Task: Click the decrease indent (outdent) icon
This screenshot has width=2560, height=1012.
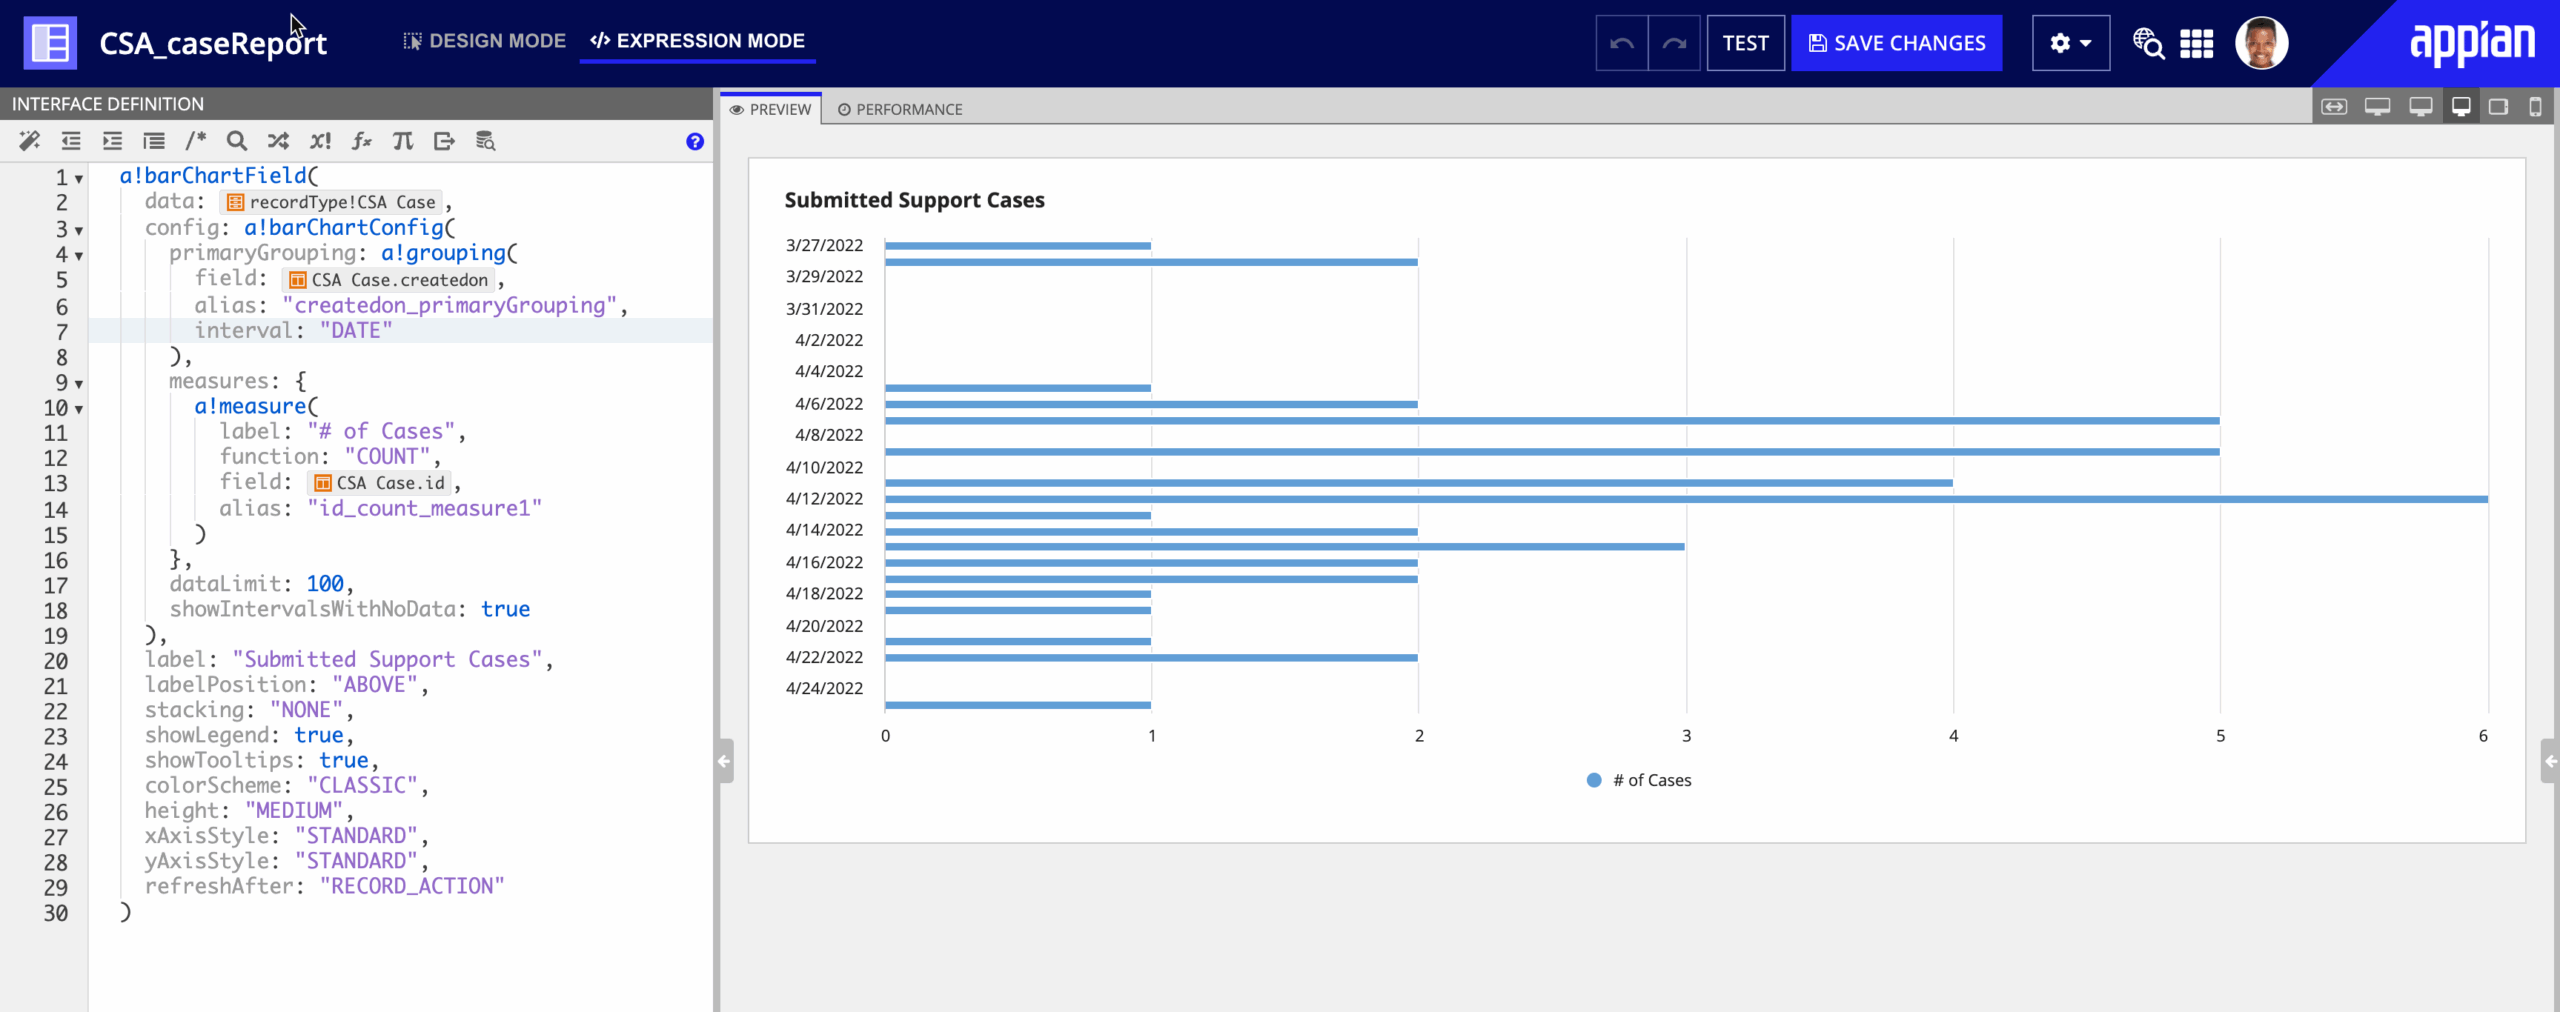Action: (71, 141)
